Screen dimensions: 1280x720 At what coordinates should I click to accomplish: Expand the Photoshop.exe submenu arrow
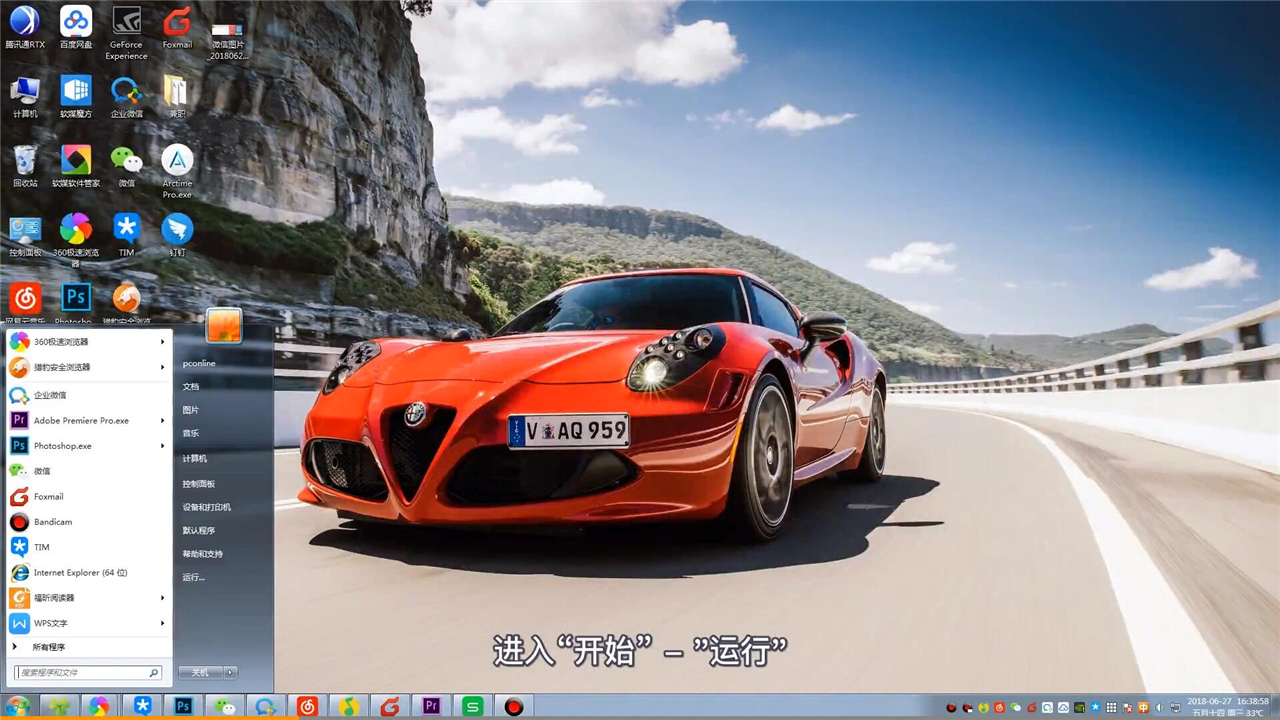[162, 446]
